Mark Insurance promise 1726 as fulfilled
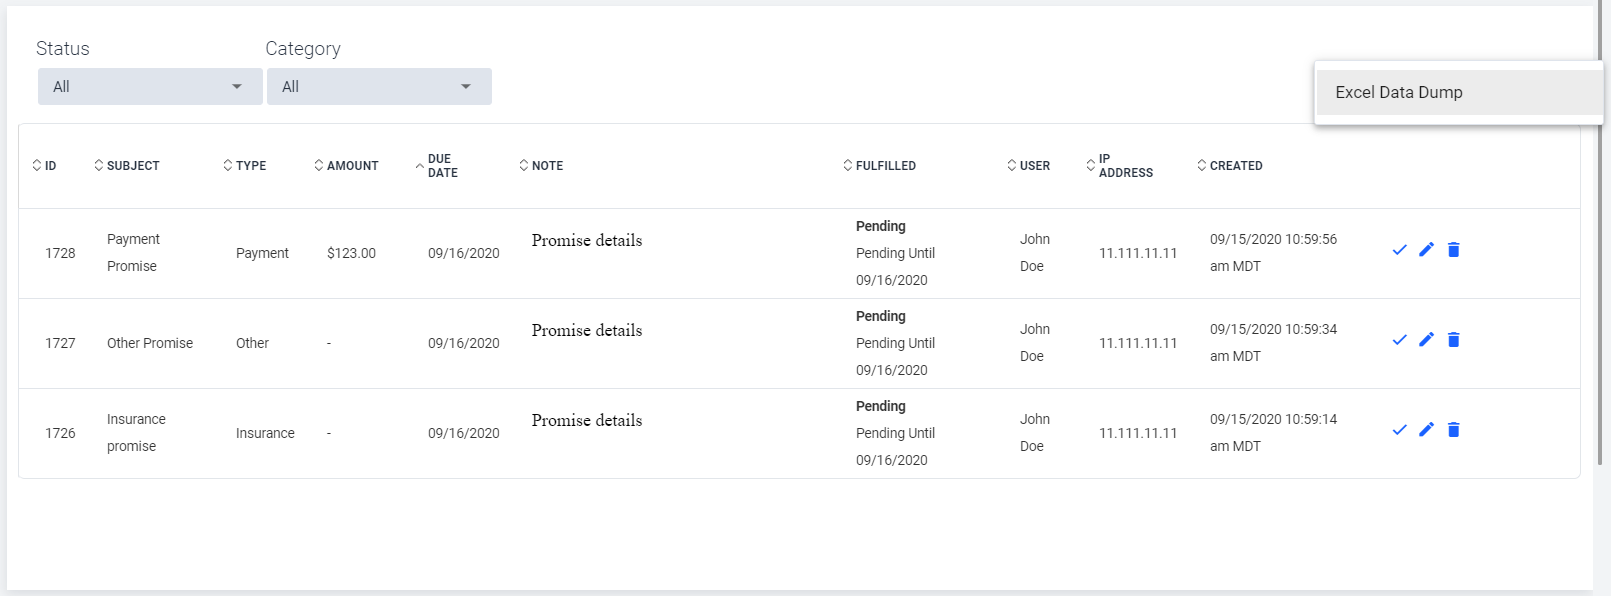The height and width of the screenshot is (596, 1611). click(x=1399, y=430)
